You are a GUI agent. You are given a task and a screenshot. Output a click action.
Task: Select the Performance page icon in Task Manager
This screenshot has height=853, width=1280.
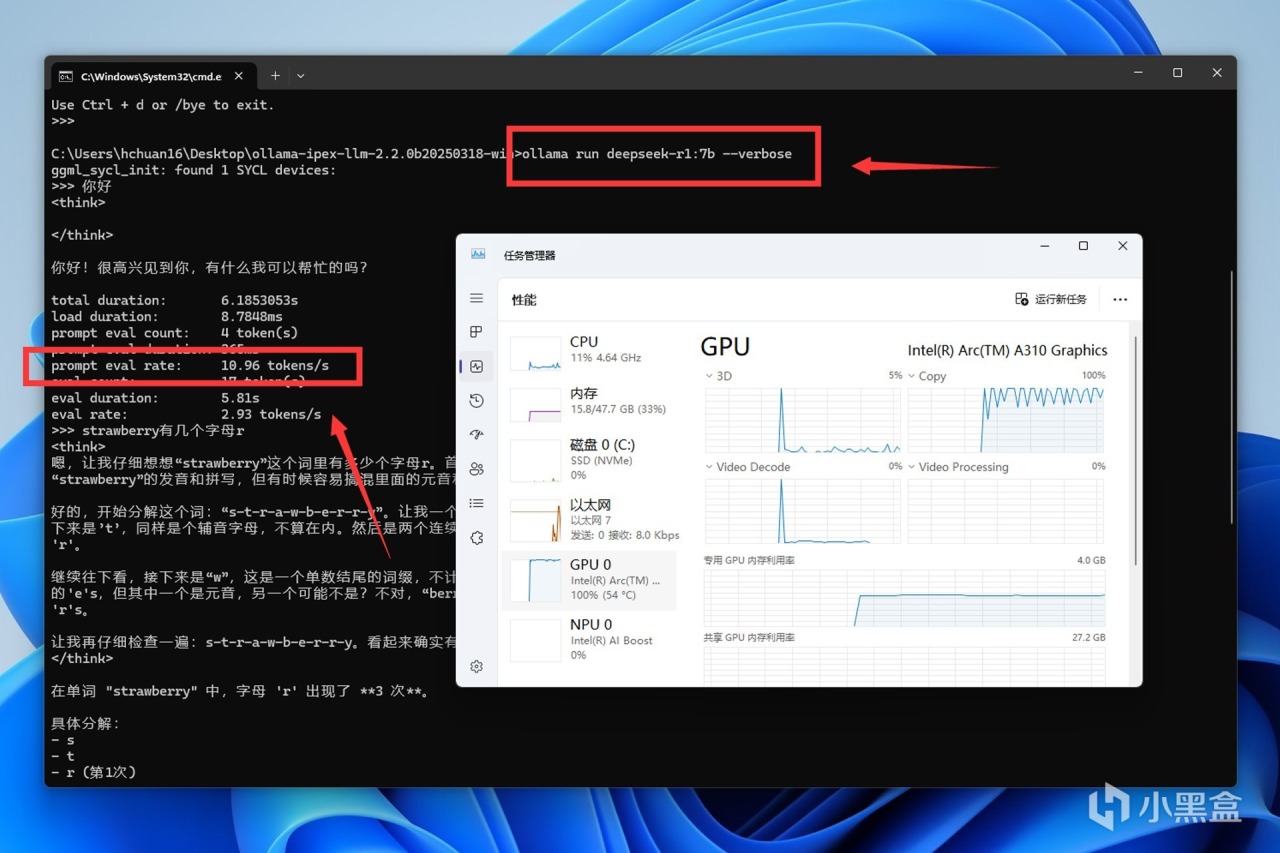pyautogui.click(x=477, y=366)
